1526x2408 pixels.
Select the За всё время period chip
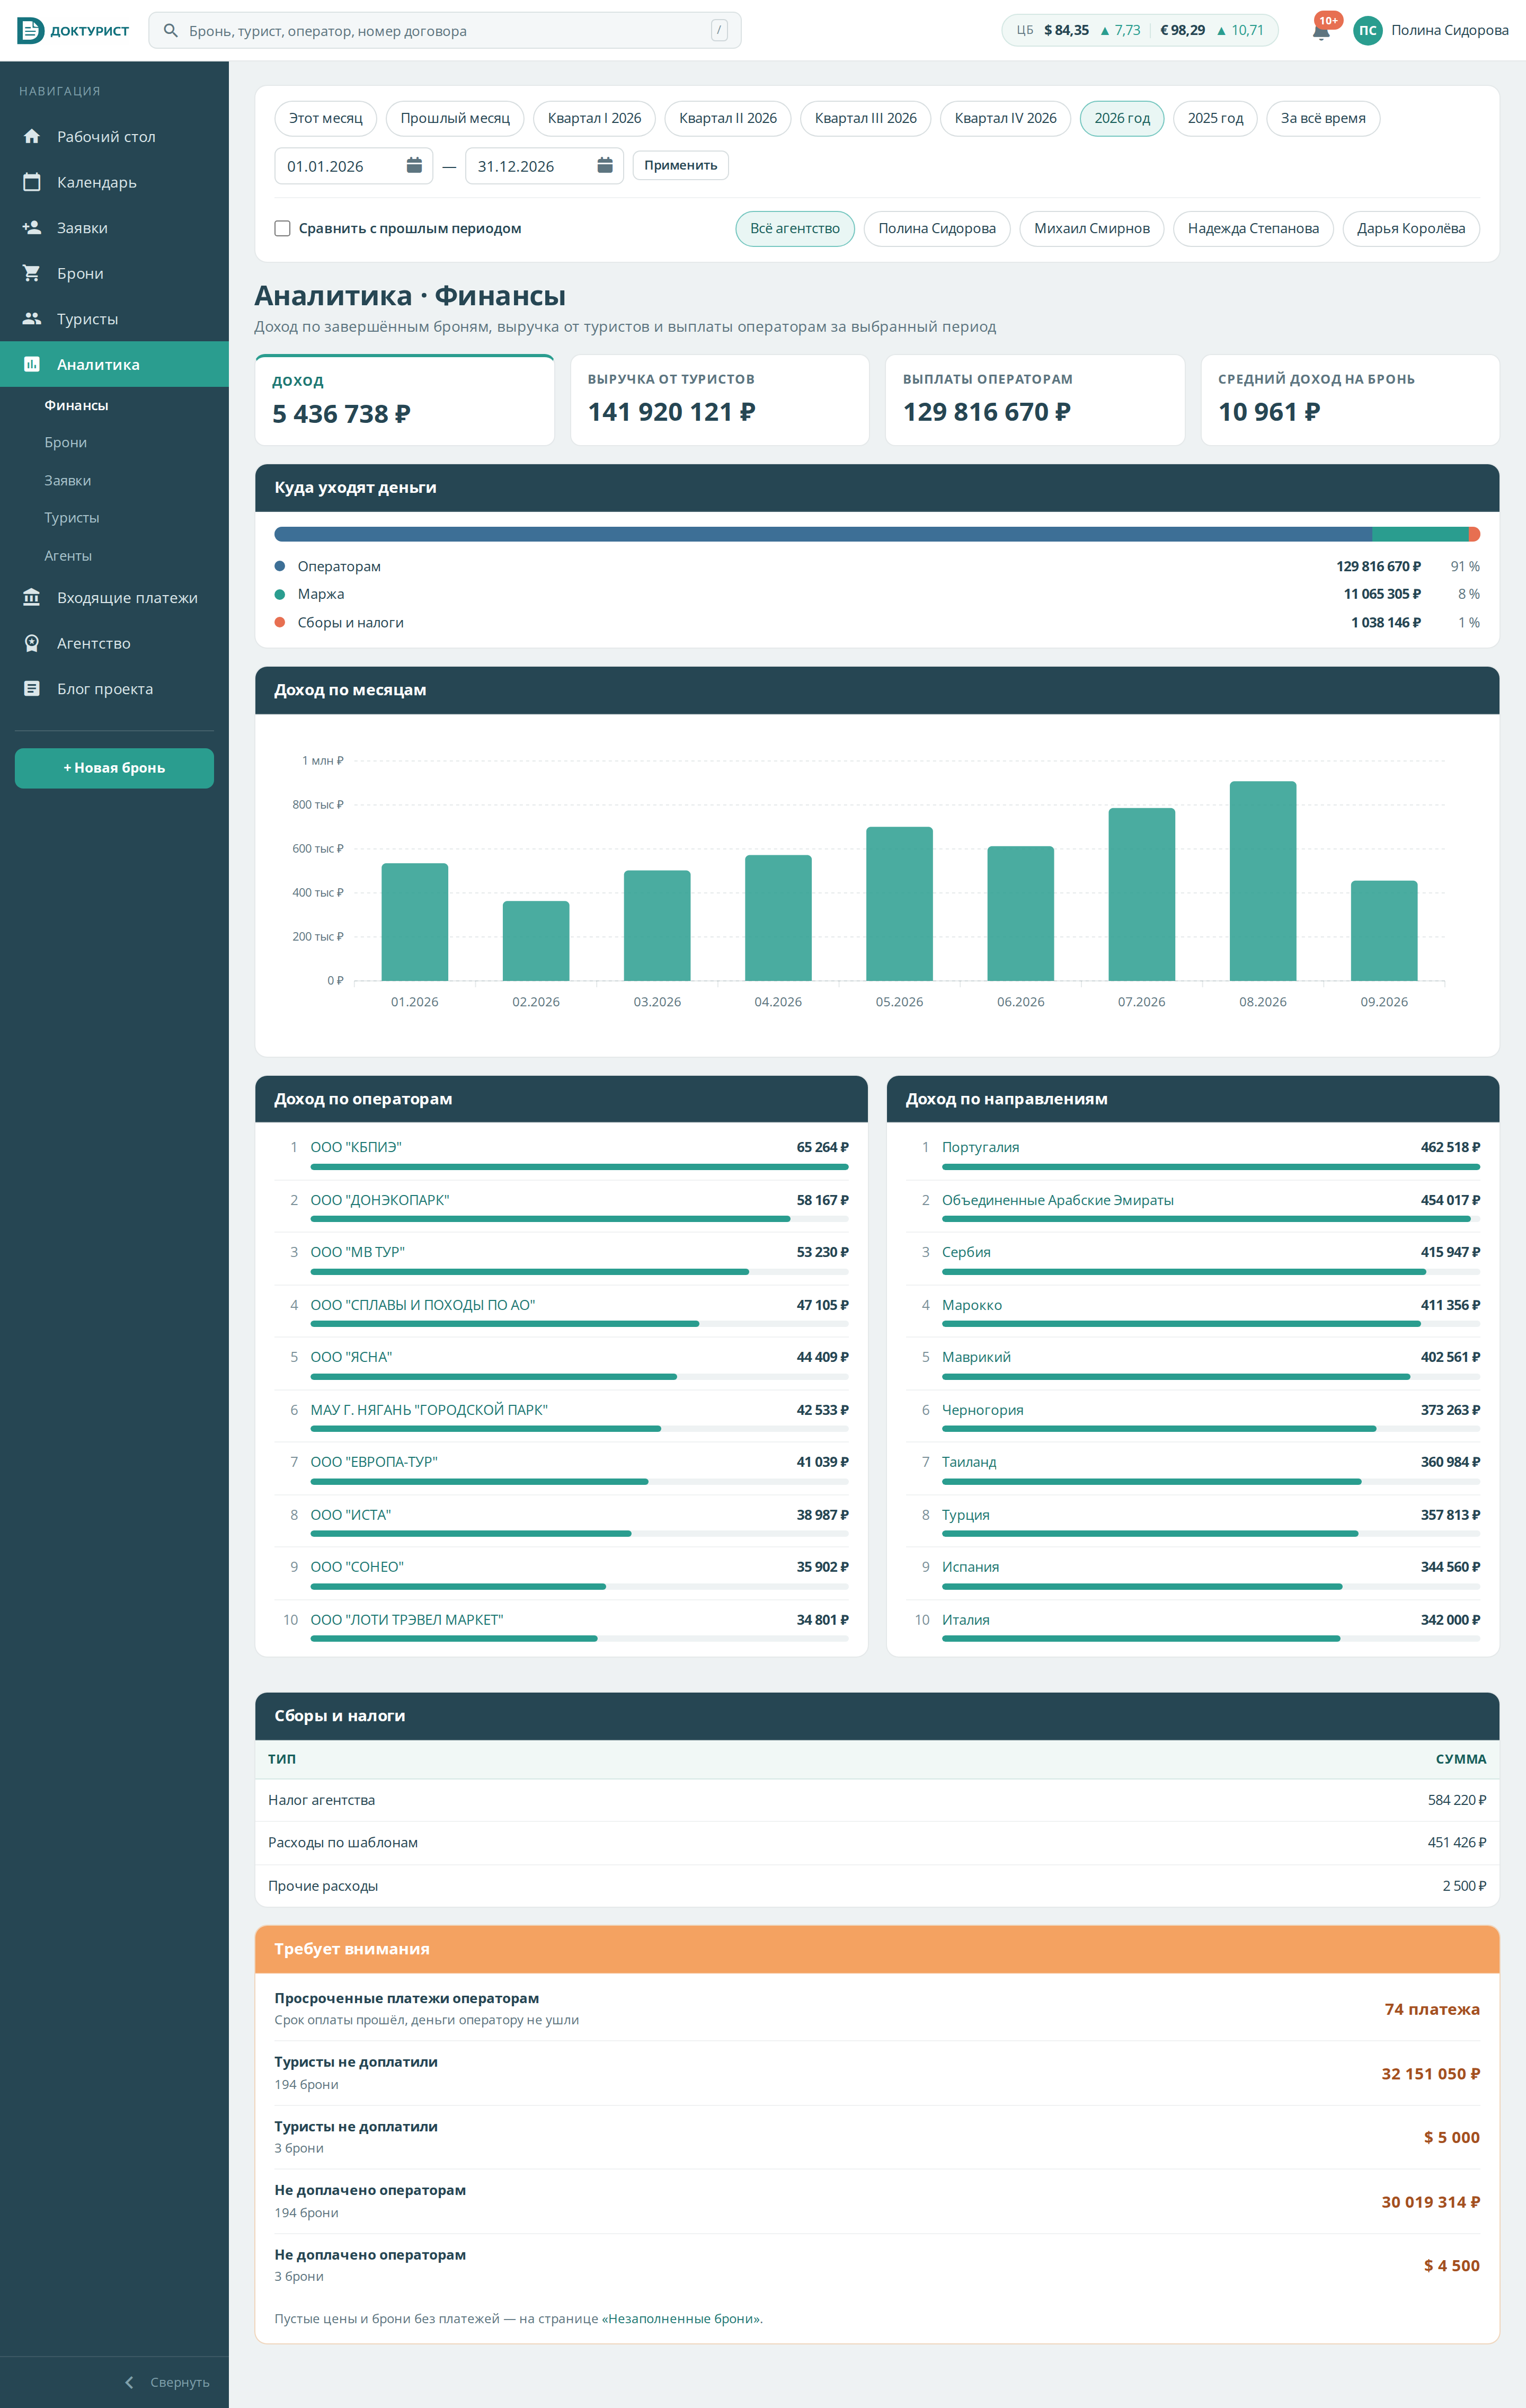1322,118
